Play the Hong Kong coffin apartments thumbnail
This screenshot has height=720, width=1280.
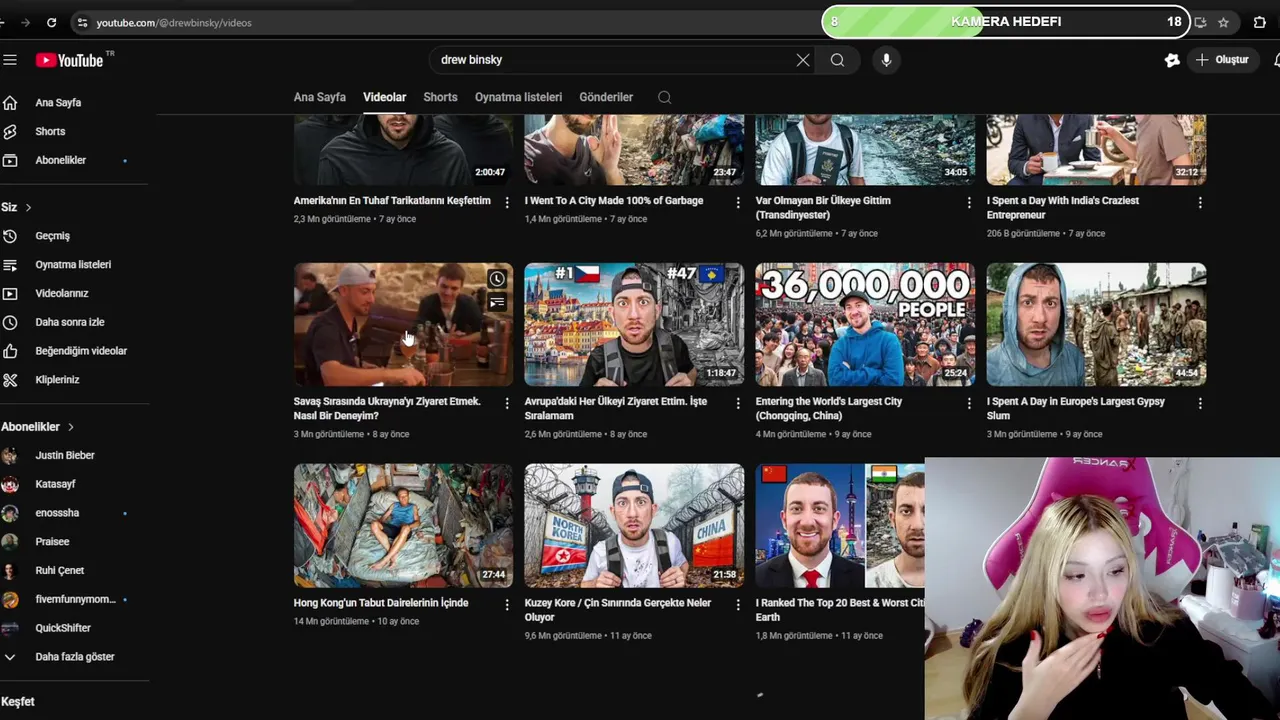pyautogui.click(x=403, y=526)
